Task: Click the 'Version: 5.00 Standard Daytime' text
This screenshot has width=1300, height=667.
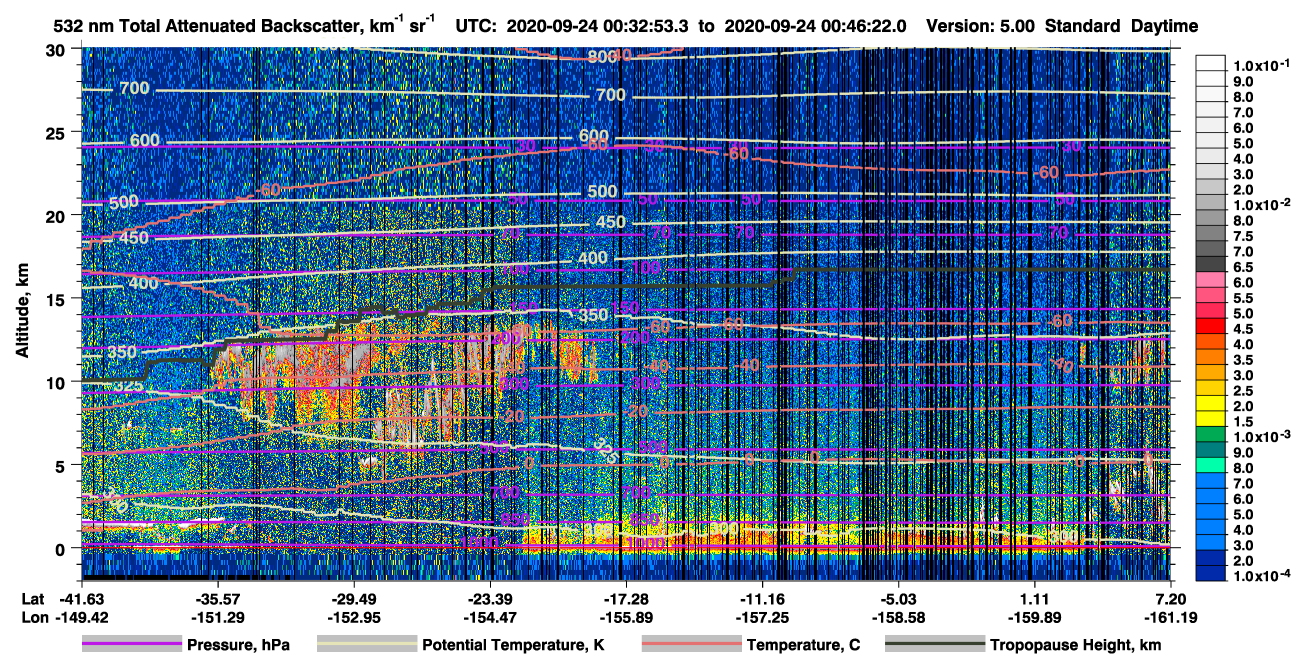Action: point(1062,27)
